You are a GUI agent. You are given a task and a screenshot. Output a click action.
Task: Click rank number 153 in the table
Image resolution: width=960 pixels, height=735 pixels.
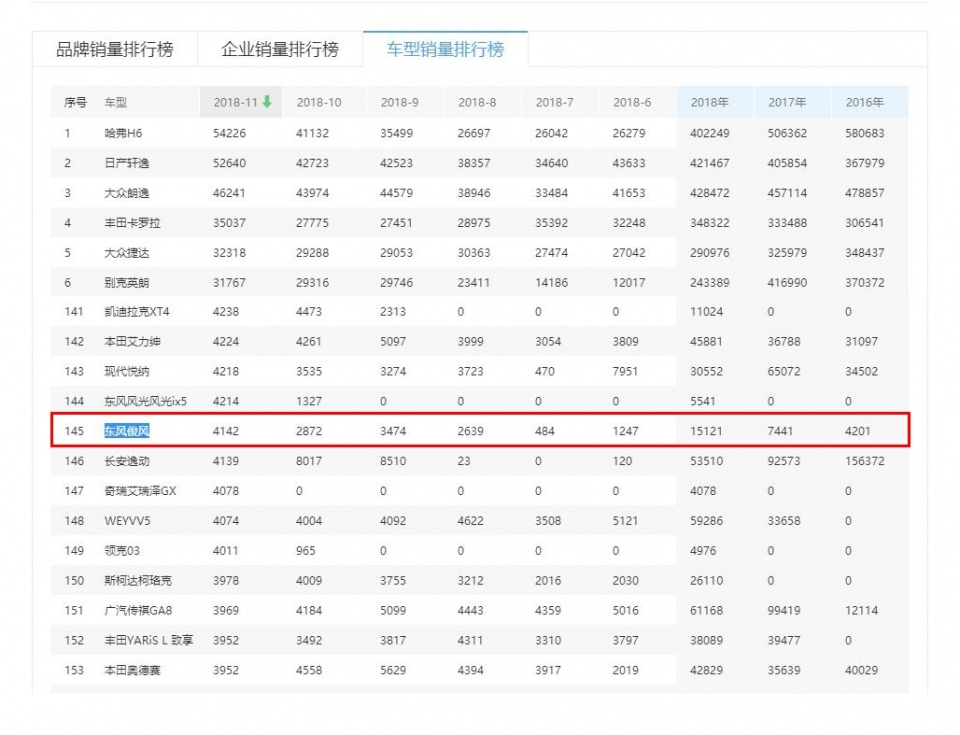74,670
